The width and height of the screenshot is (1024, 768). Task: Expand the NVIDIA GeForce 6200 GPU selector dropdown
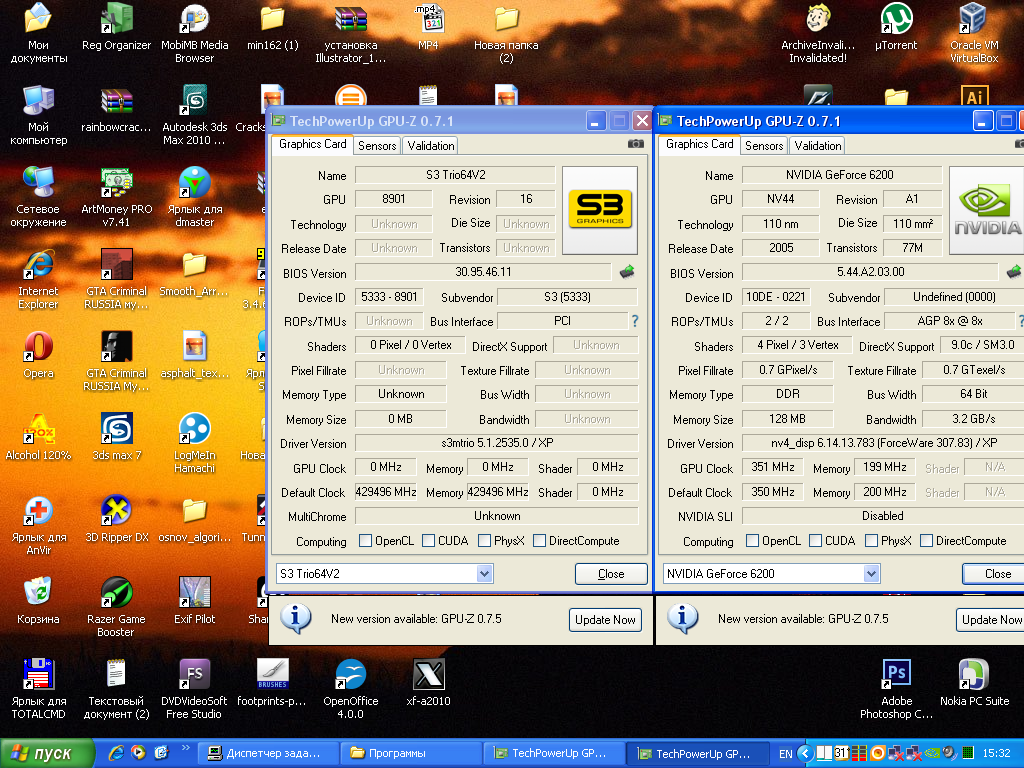pyautogui.click(x=872, y=573)
